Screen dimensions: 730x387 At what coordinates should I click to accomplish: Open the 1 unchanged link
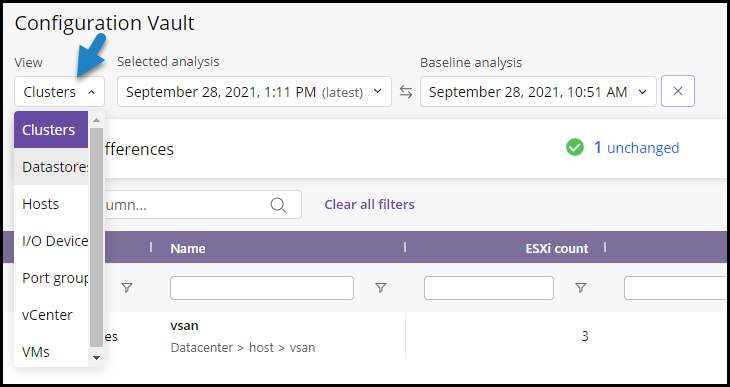(636, 148)
